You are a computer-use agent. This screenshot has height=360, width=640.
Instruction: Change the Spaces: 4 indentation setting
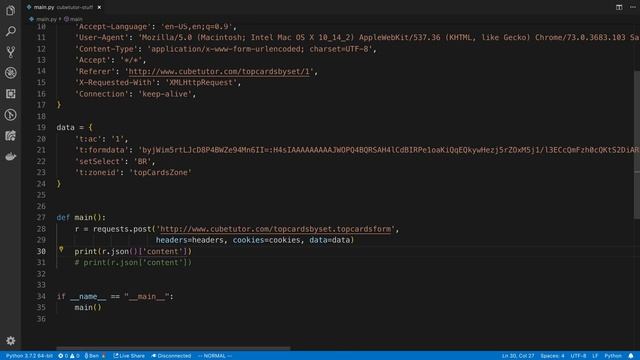coord(552,356)
